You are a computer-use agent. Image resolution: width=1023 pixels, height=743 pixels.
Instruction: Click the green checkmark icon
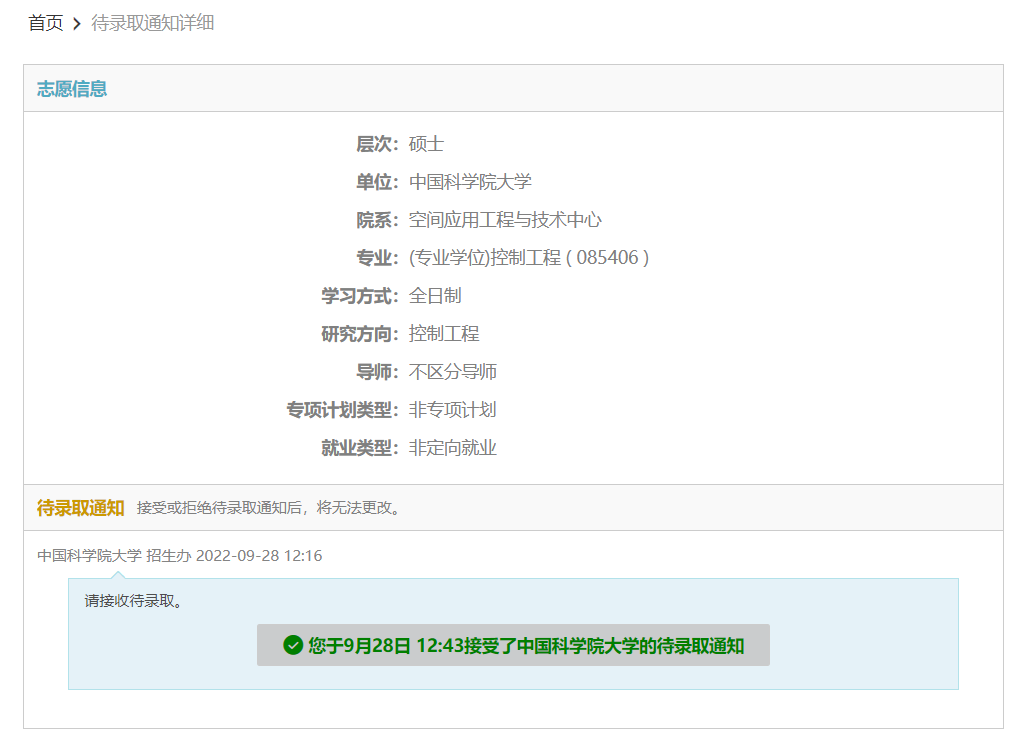coord(293,645)
